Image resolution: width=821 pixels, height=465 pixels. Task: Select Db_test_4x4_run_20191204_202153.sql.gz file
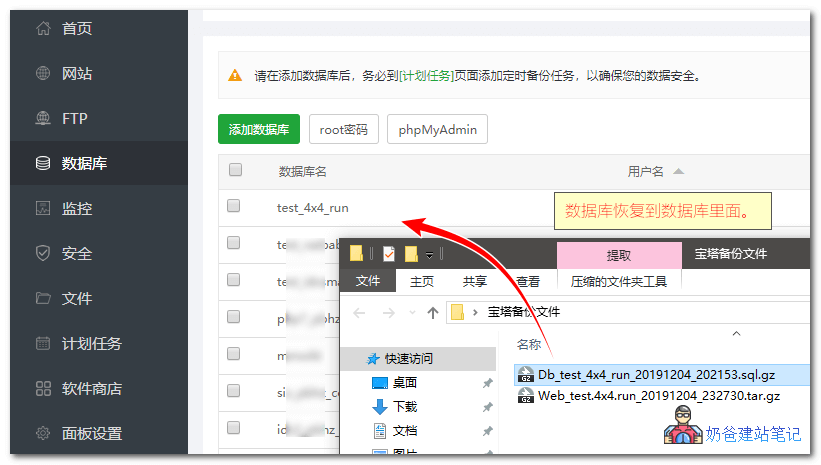point(662,374)
